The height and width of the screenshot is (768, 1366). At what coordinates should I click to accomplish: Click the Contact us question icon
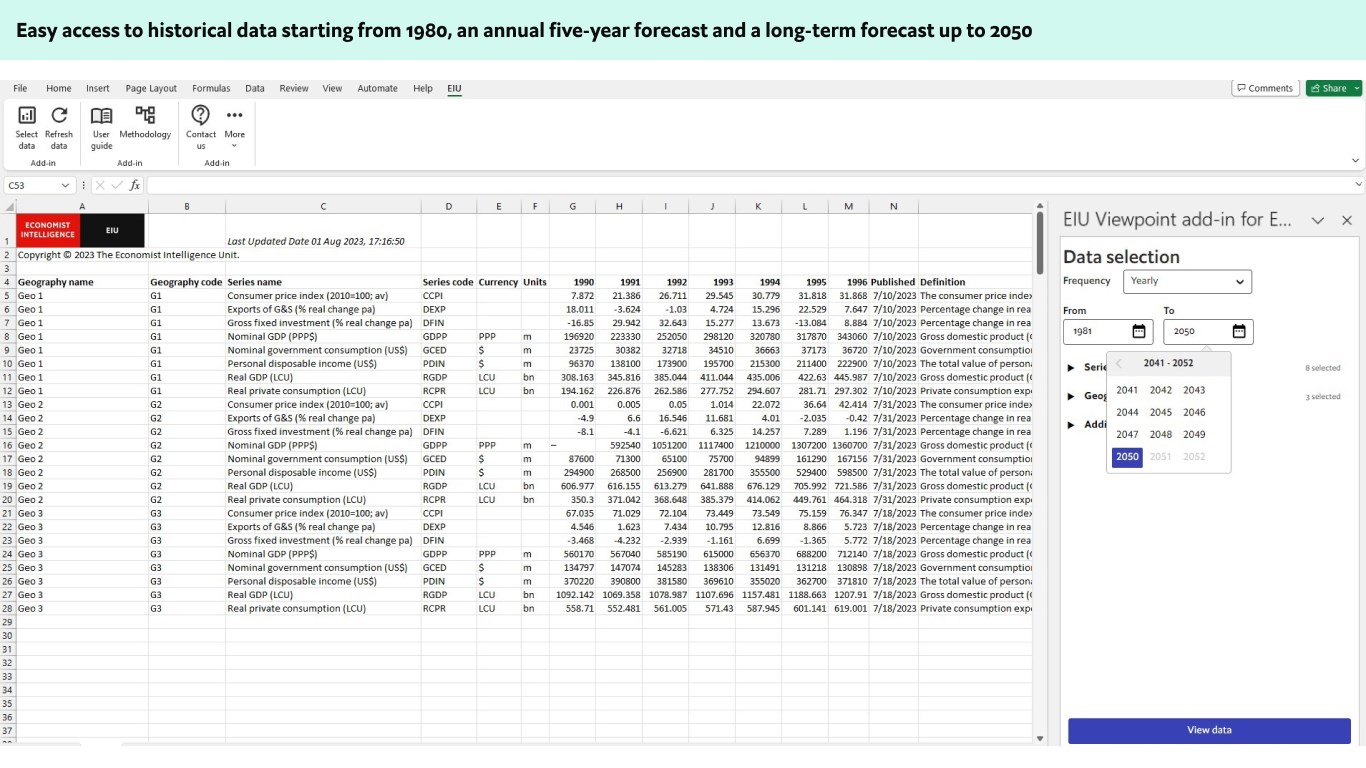coord(201,115)
